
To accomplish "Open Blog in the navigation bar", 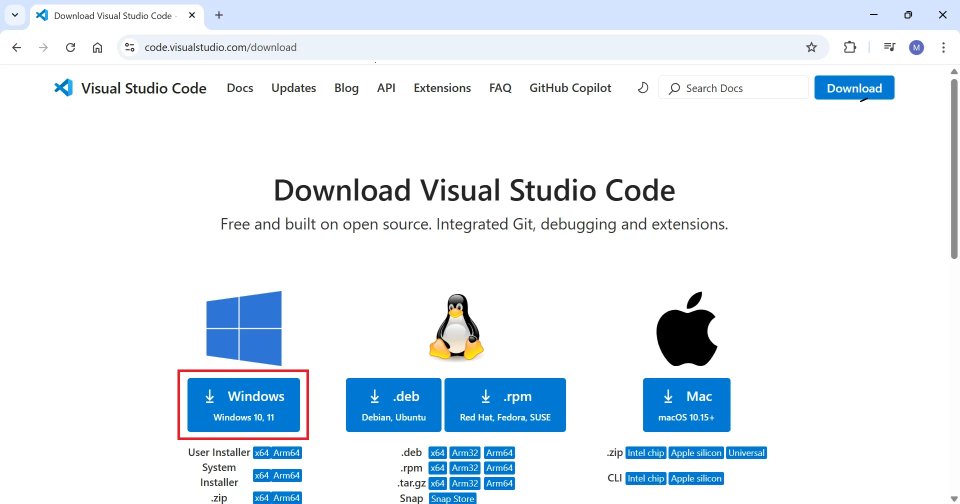I will tap(347, 88).
